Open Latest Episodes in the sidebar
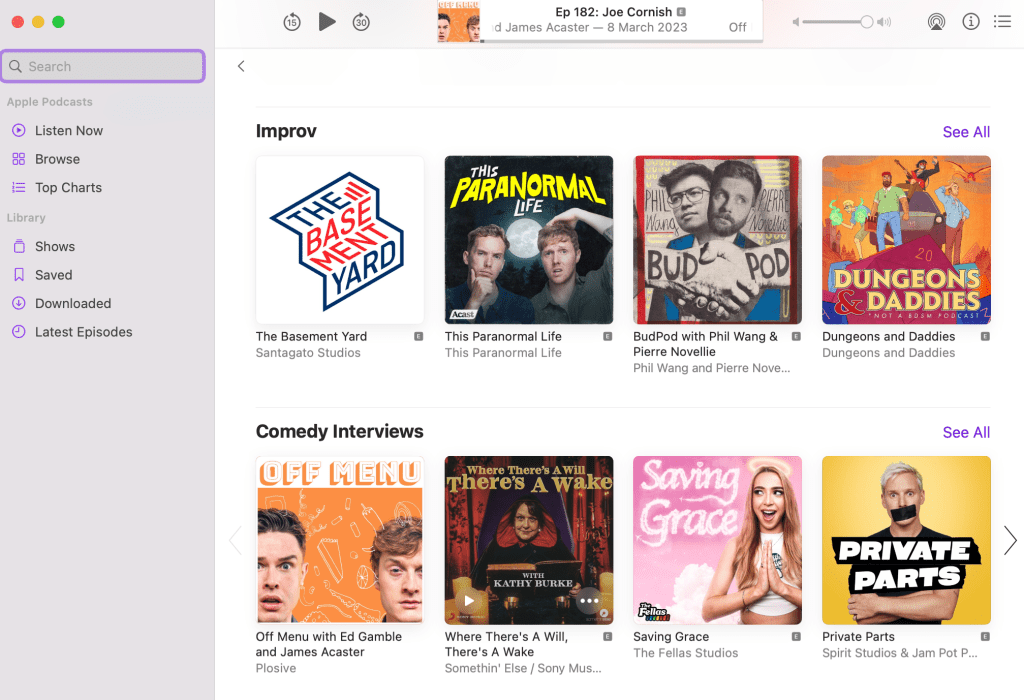1024x700 pixels. pos(80,331)
